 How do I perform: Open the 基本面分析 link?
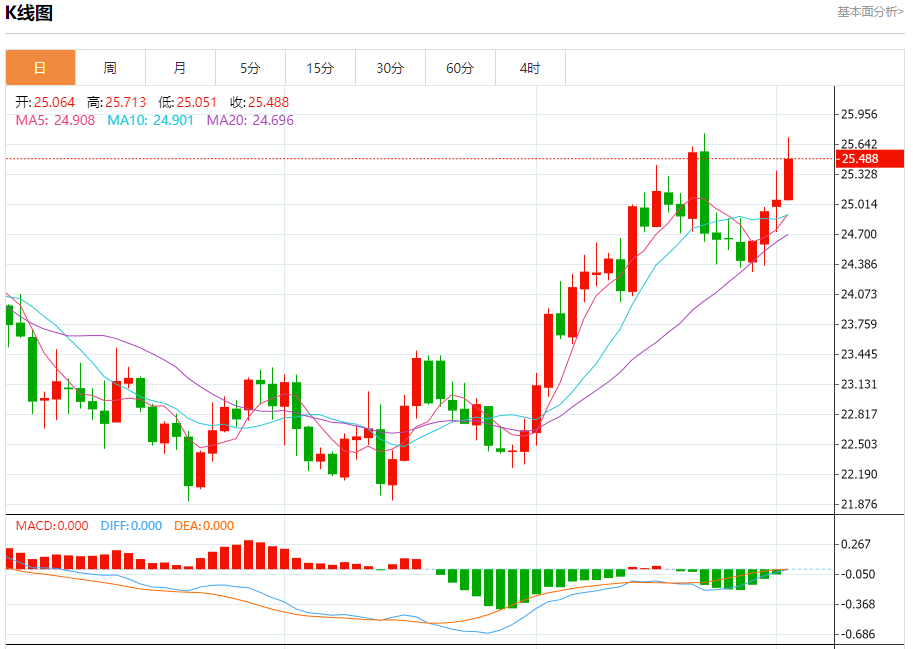[870, 12]
